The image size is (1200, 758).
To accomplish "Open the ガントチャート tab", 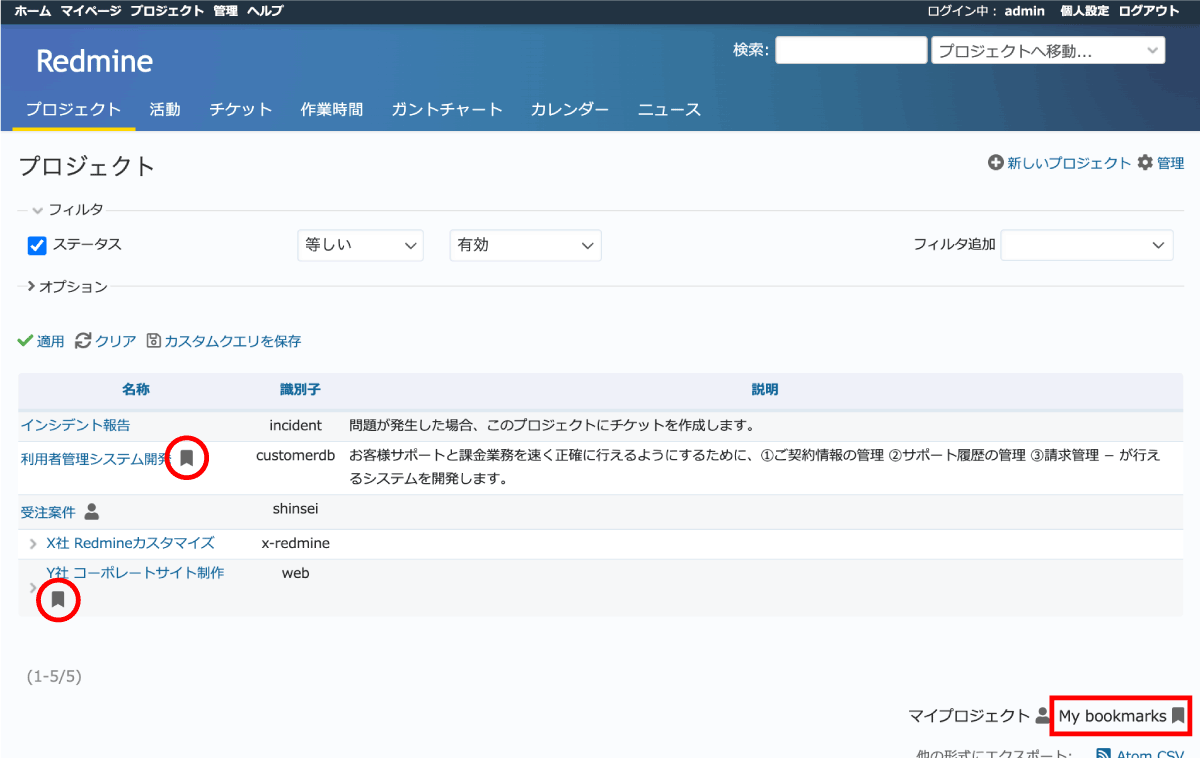I will [446, 110].
